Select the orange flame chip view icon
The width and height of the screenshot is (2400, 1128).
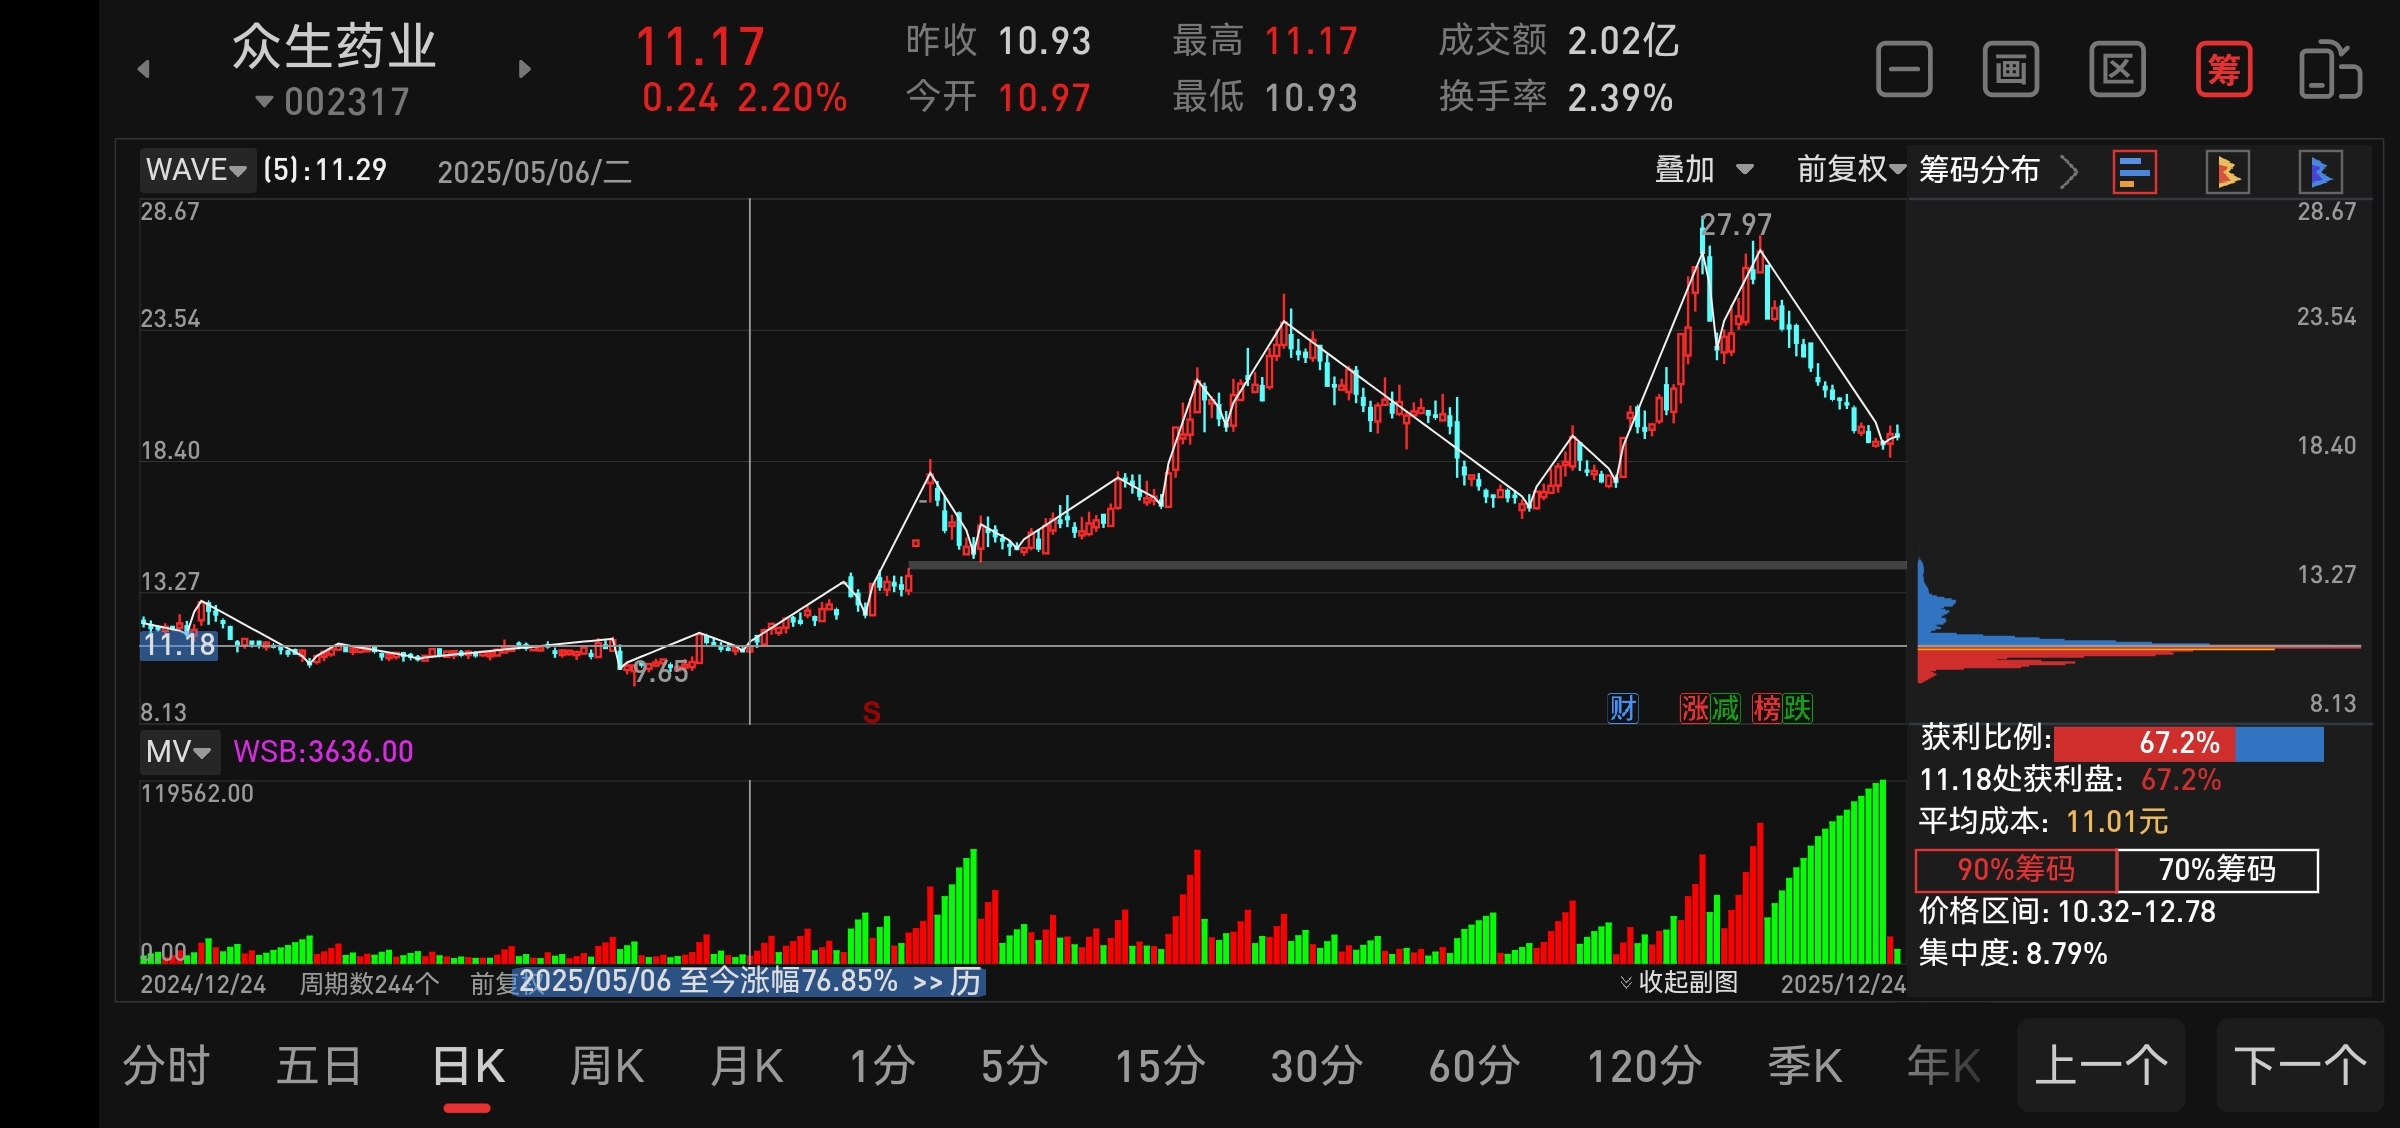pyautogui.click(x=2227, y=172)
